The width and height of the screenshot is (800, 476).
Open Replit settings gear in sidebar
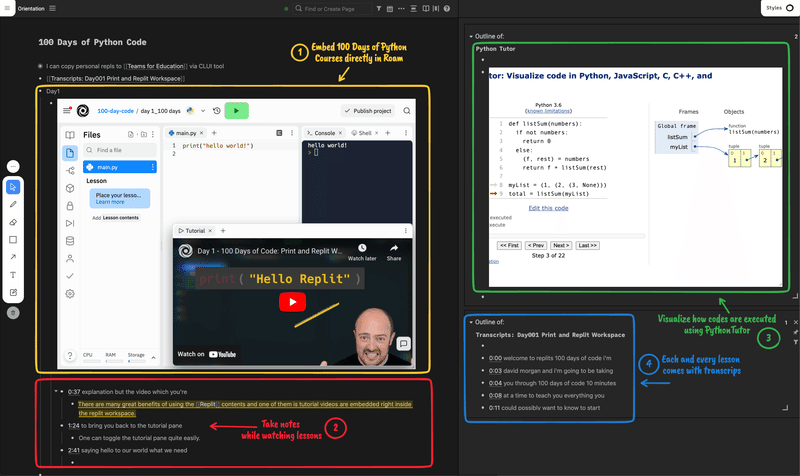pyautogui.click(x=70, y=294)
